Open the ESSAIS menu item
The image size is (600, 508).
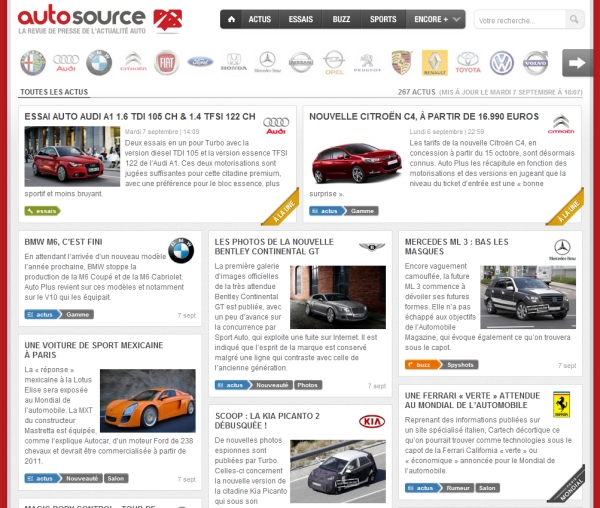pos(300,19)
